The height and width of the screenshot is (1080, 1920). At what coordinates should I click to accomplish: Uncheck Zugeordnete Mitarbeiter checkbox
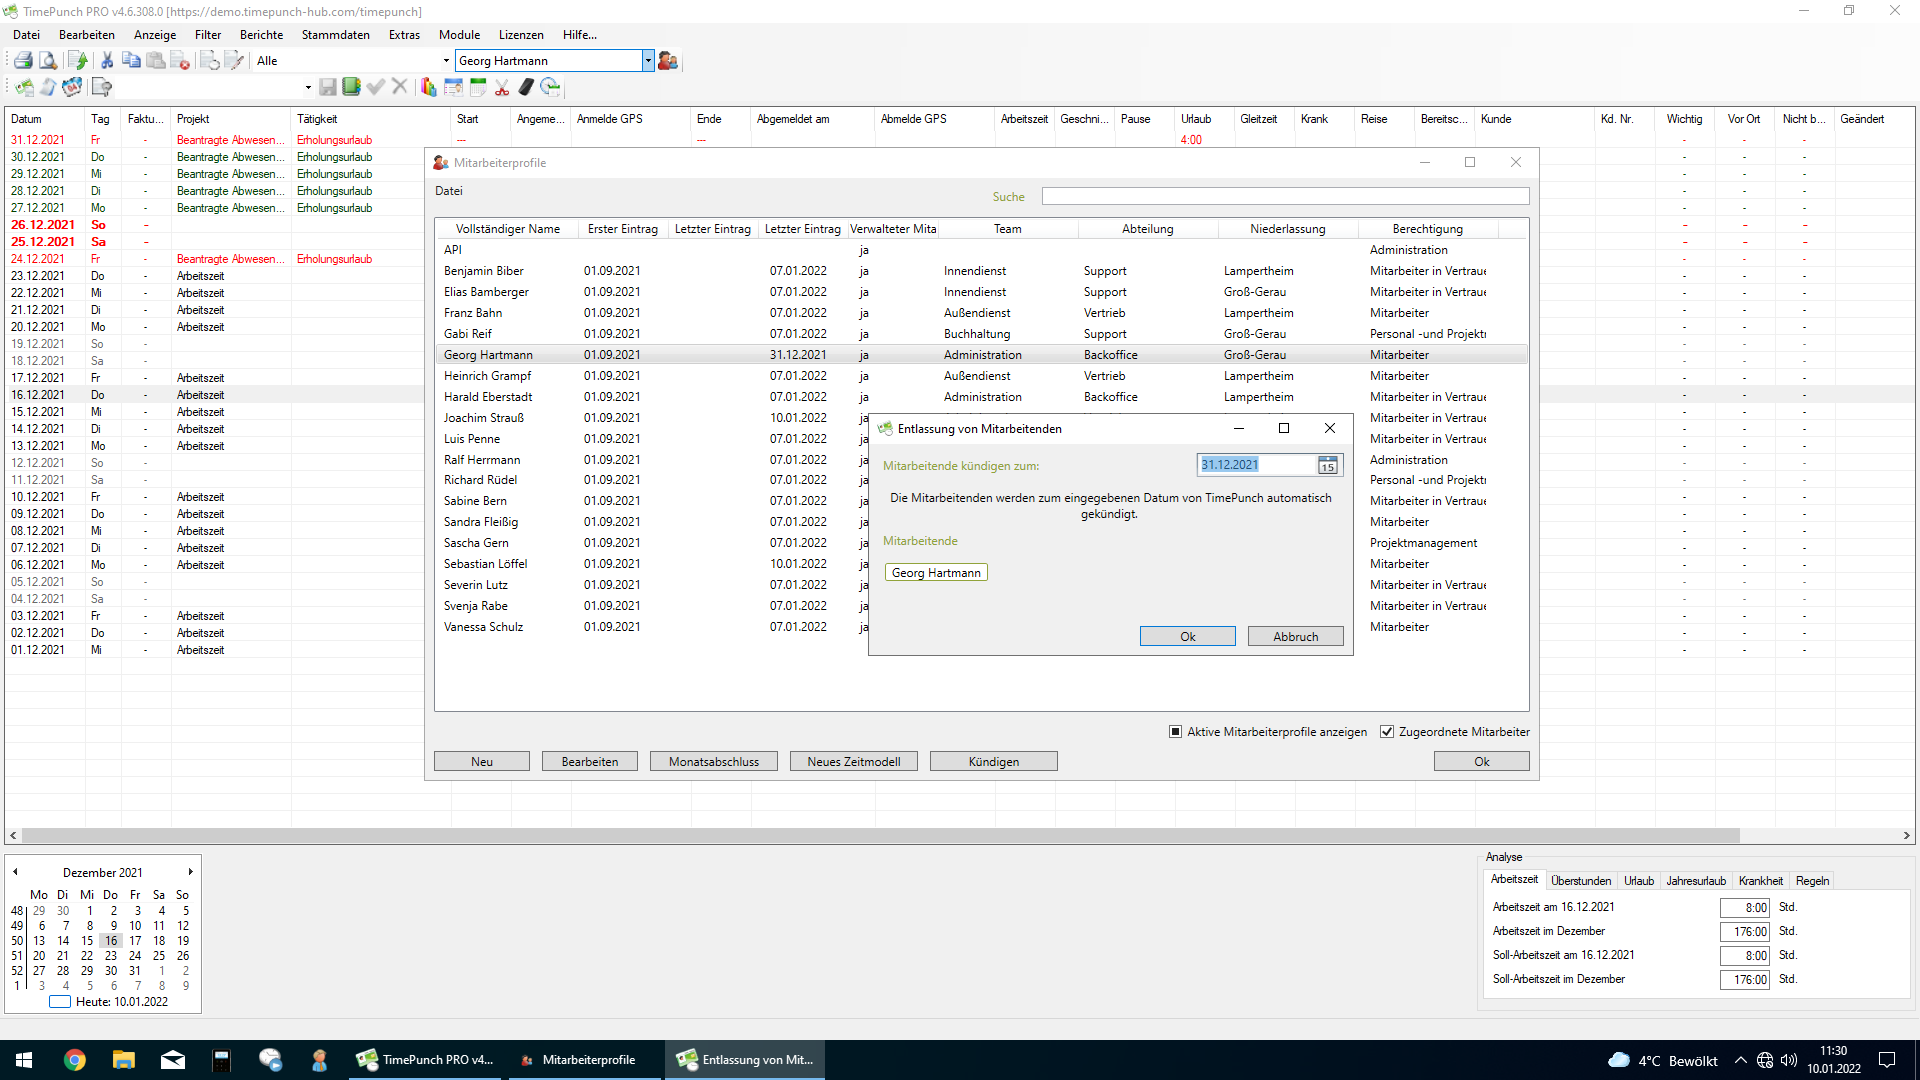(1387, 732)
